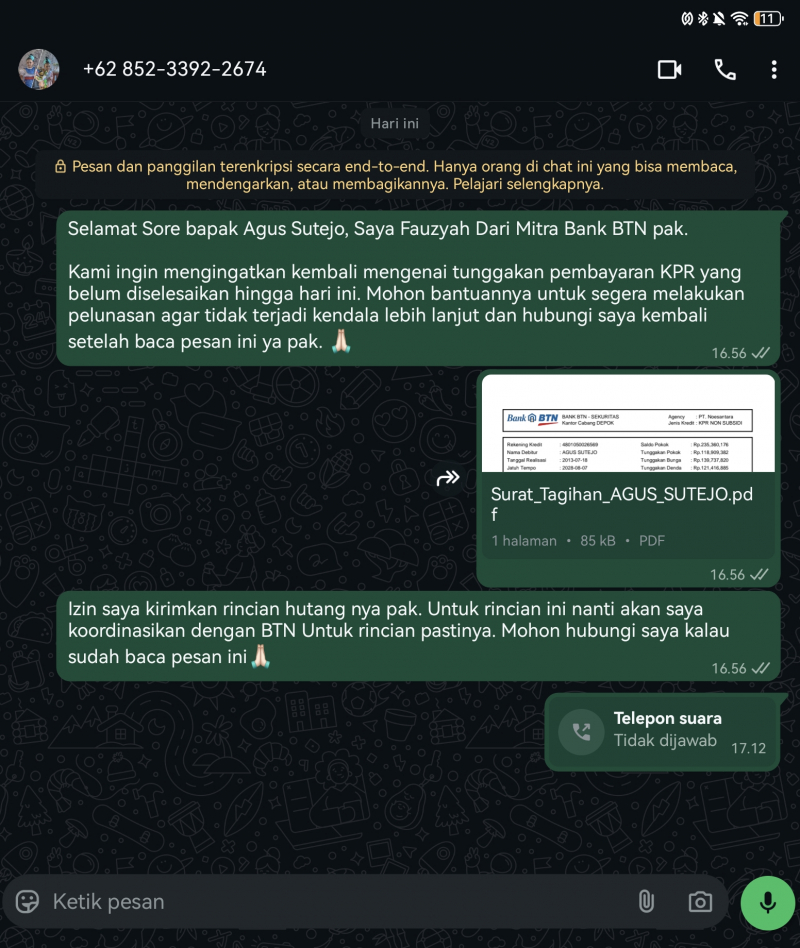Open contact info for +62 852-3392-2674

click(174, 70)
